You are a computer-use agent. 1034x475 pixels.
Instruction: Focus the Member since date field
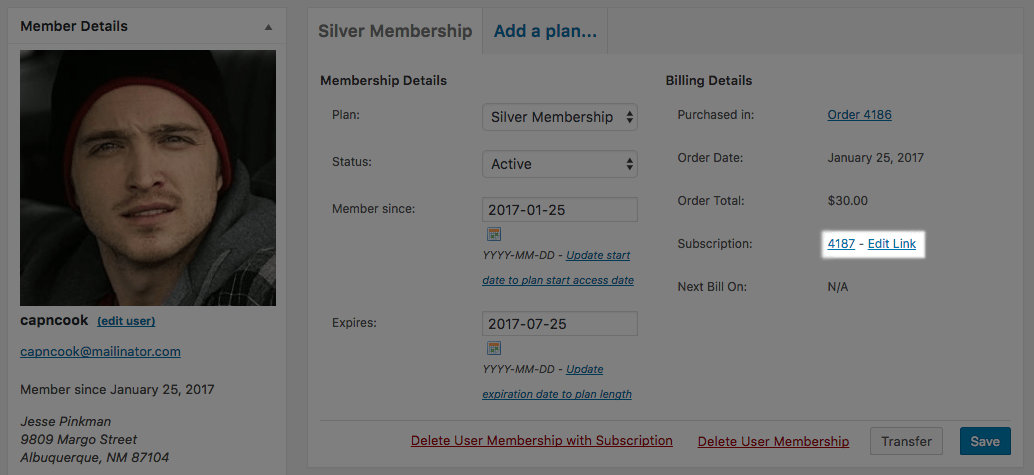click(x=560, y=210)
